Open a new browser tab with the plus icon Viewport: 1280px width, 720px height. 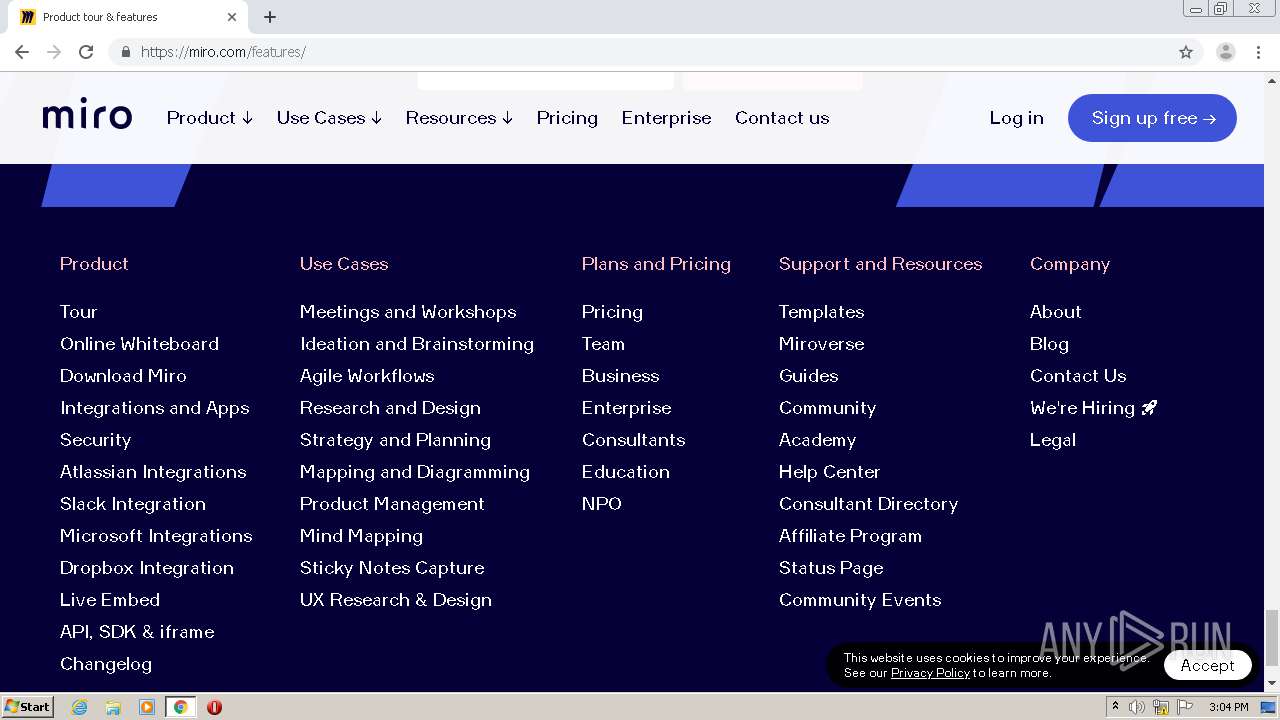(x=270, y=17)
